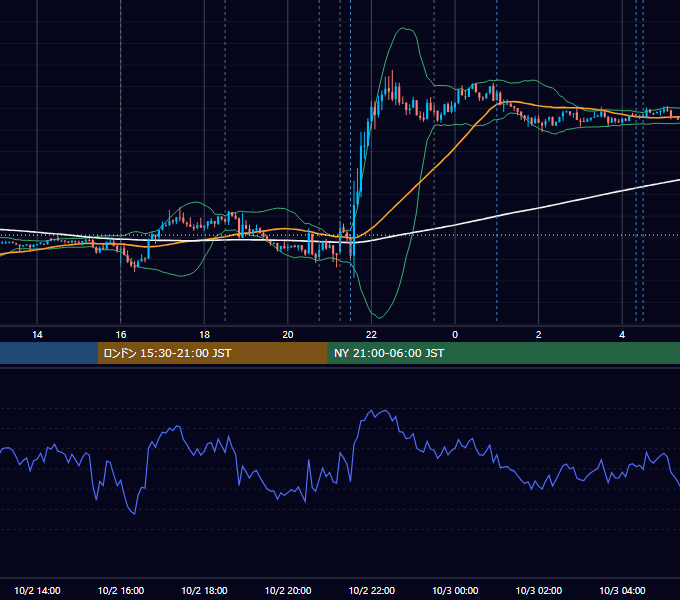Click the ロンドン 15:30-21:00 JST session bar
680x600 pixels.
coord(212,353)
